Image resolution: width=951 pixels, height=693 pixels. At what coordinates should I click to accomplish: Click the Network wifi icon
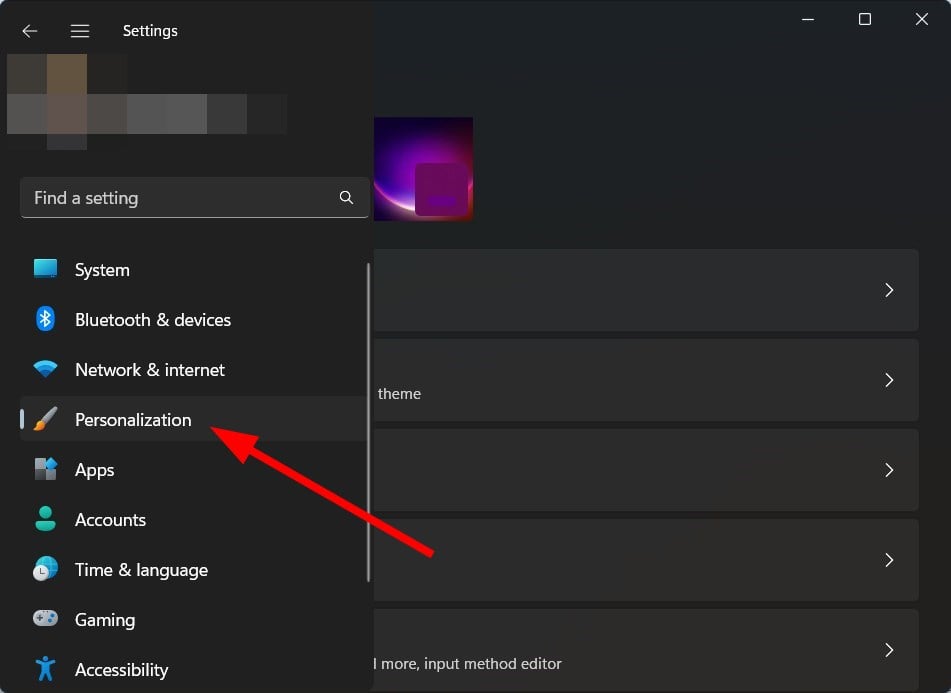(x=45, y=369)
